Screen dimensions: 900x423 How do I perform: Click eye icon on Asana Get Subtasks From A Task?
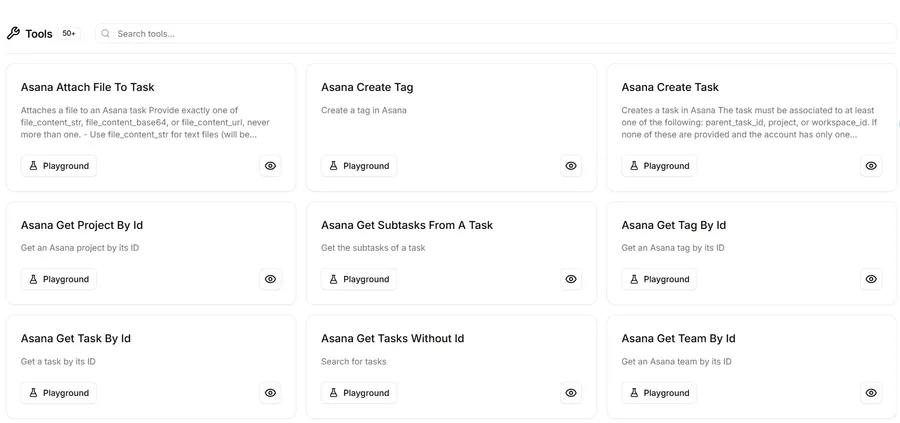click(x=571, y=279)
